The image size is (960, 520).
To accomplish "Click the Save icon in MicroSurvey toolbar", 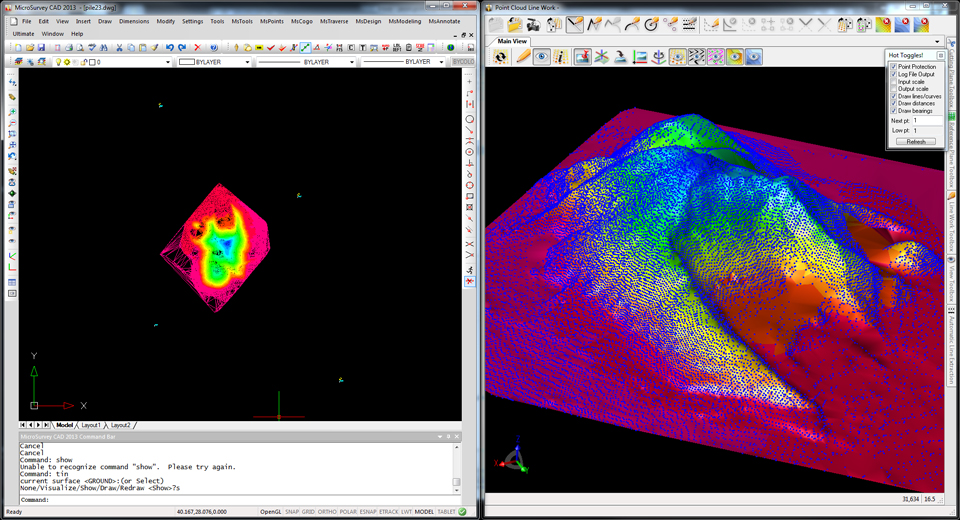I will pyautogui.click(x=41, y=47).
